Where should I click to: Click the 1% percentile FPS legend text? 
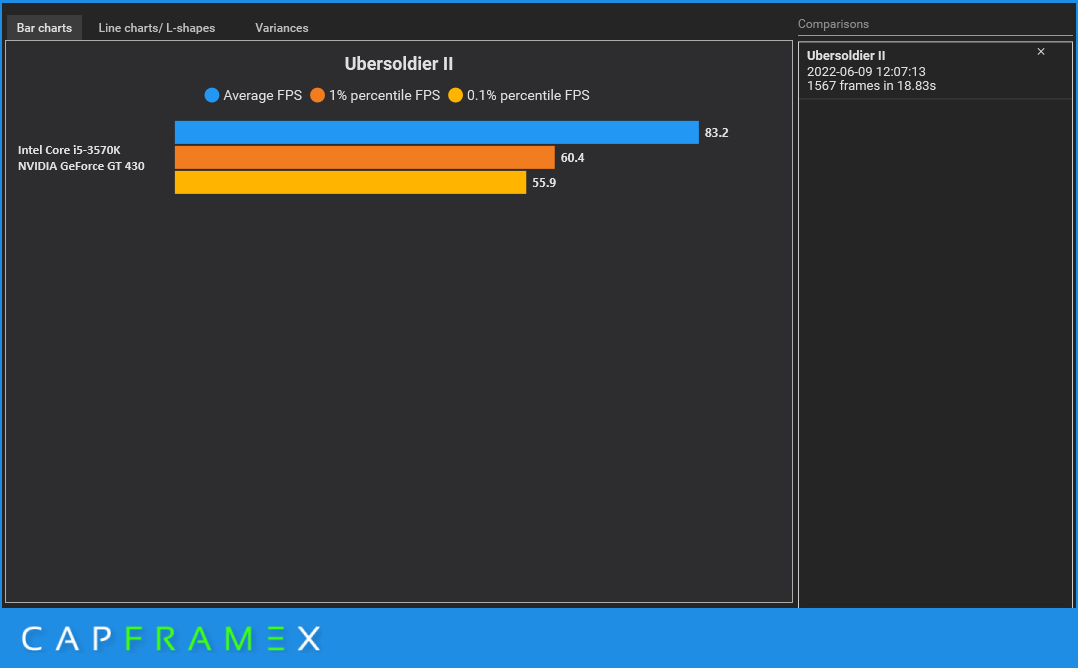tap(384, 96)
